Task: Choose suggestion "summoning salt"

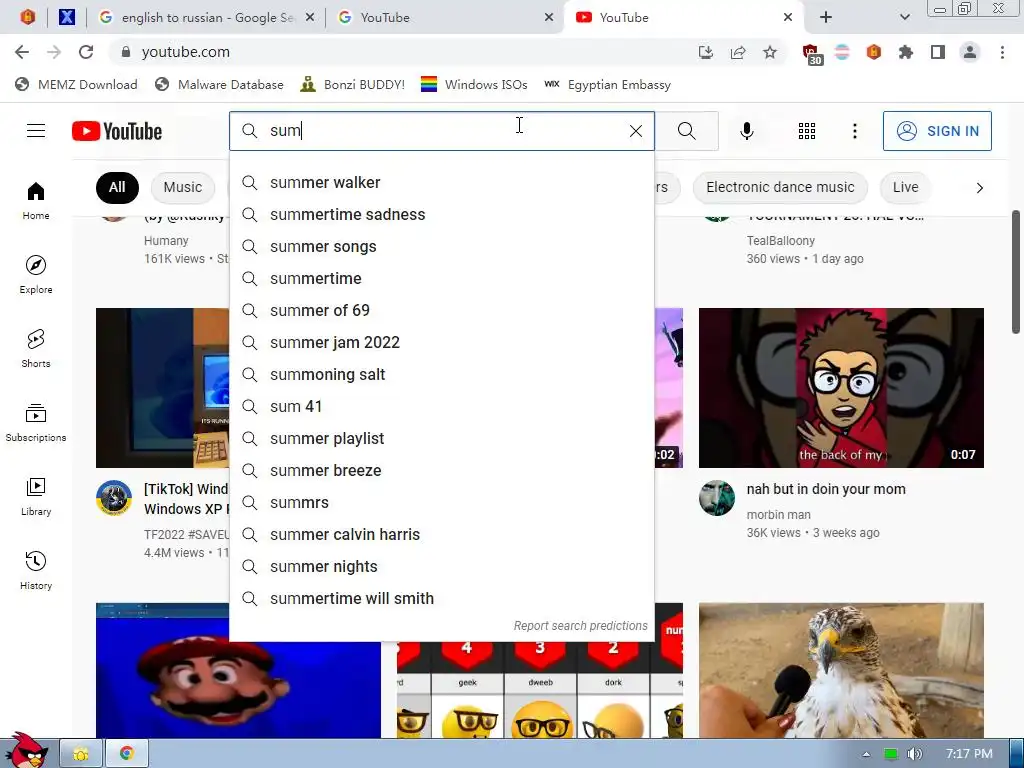Action: pyautogui.click(x=442, y=374)
